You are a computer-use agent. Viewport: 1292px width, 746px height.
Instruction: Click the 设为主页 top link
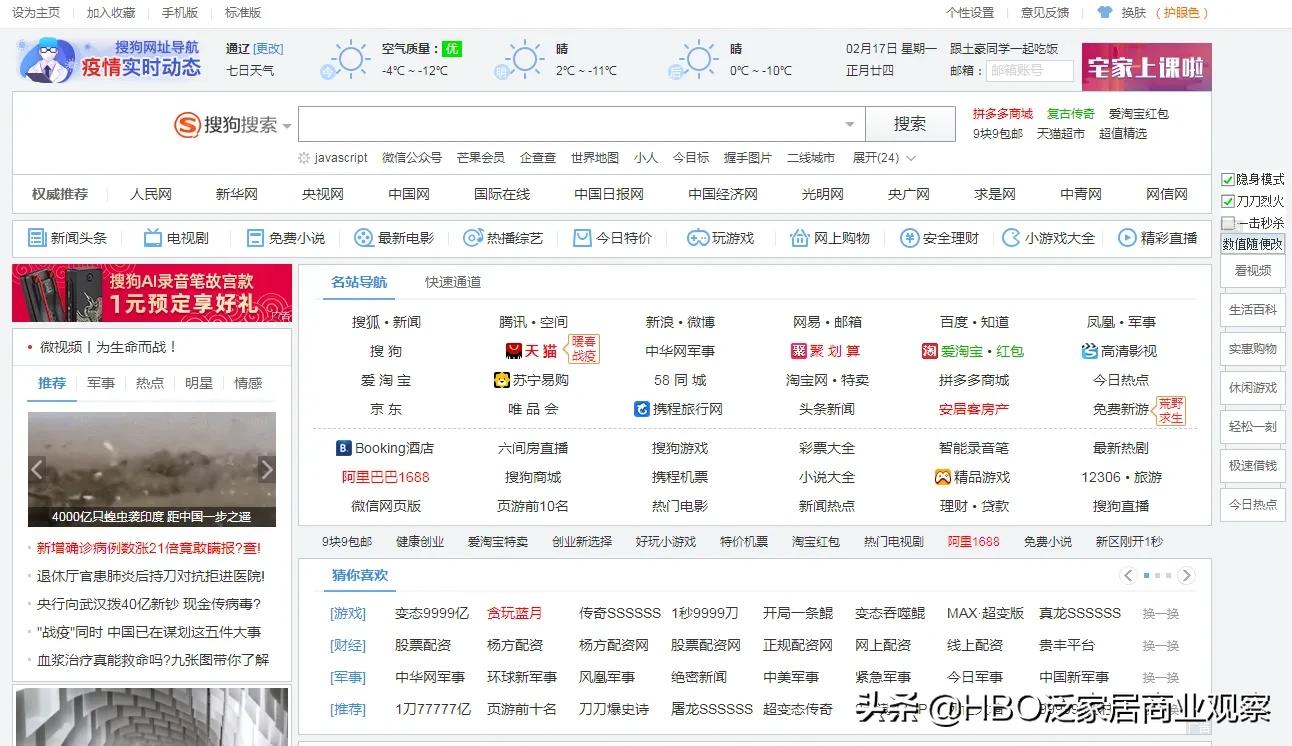click(36, 13)
